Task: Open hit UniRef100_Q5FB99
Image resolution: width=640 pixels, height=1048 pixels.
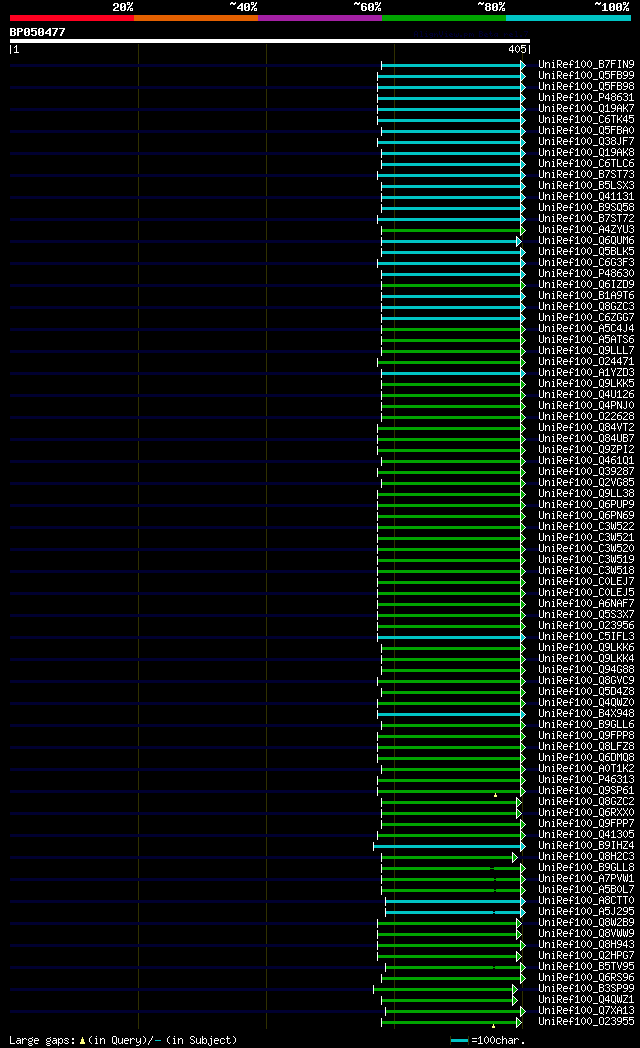Action: pos(587,76)
